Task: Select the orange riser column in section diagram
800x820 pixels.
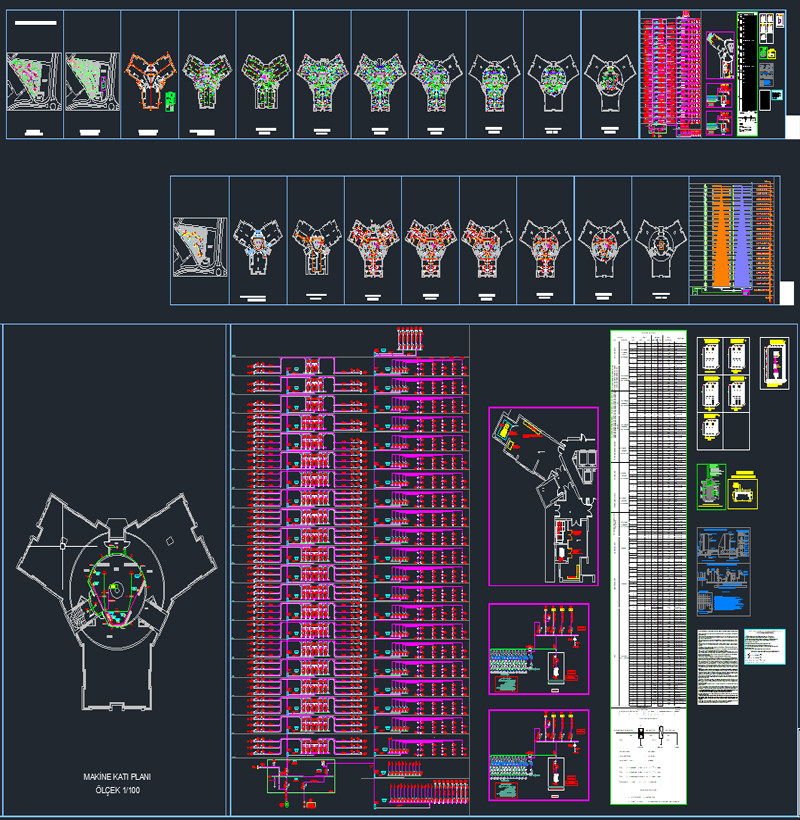Action: click(723, 240)
